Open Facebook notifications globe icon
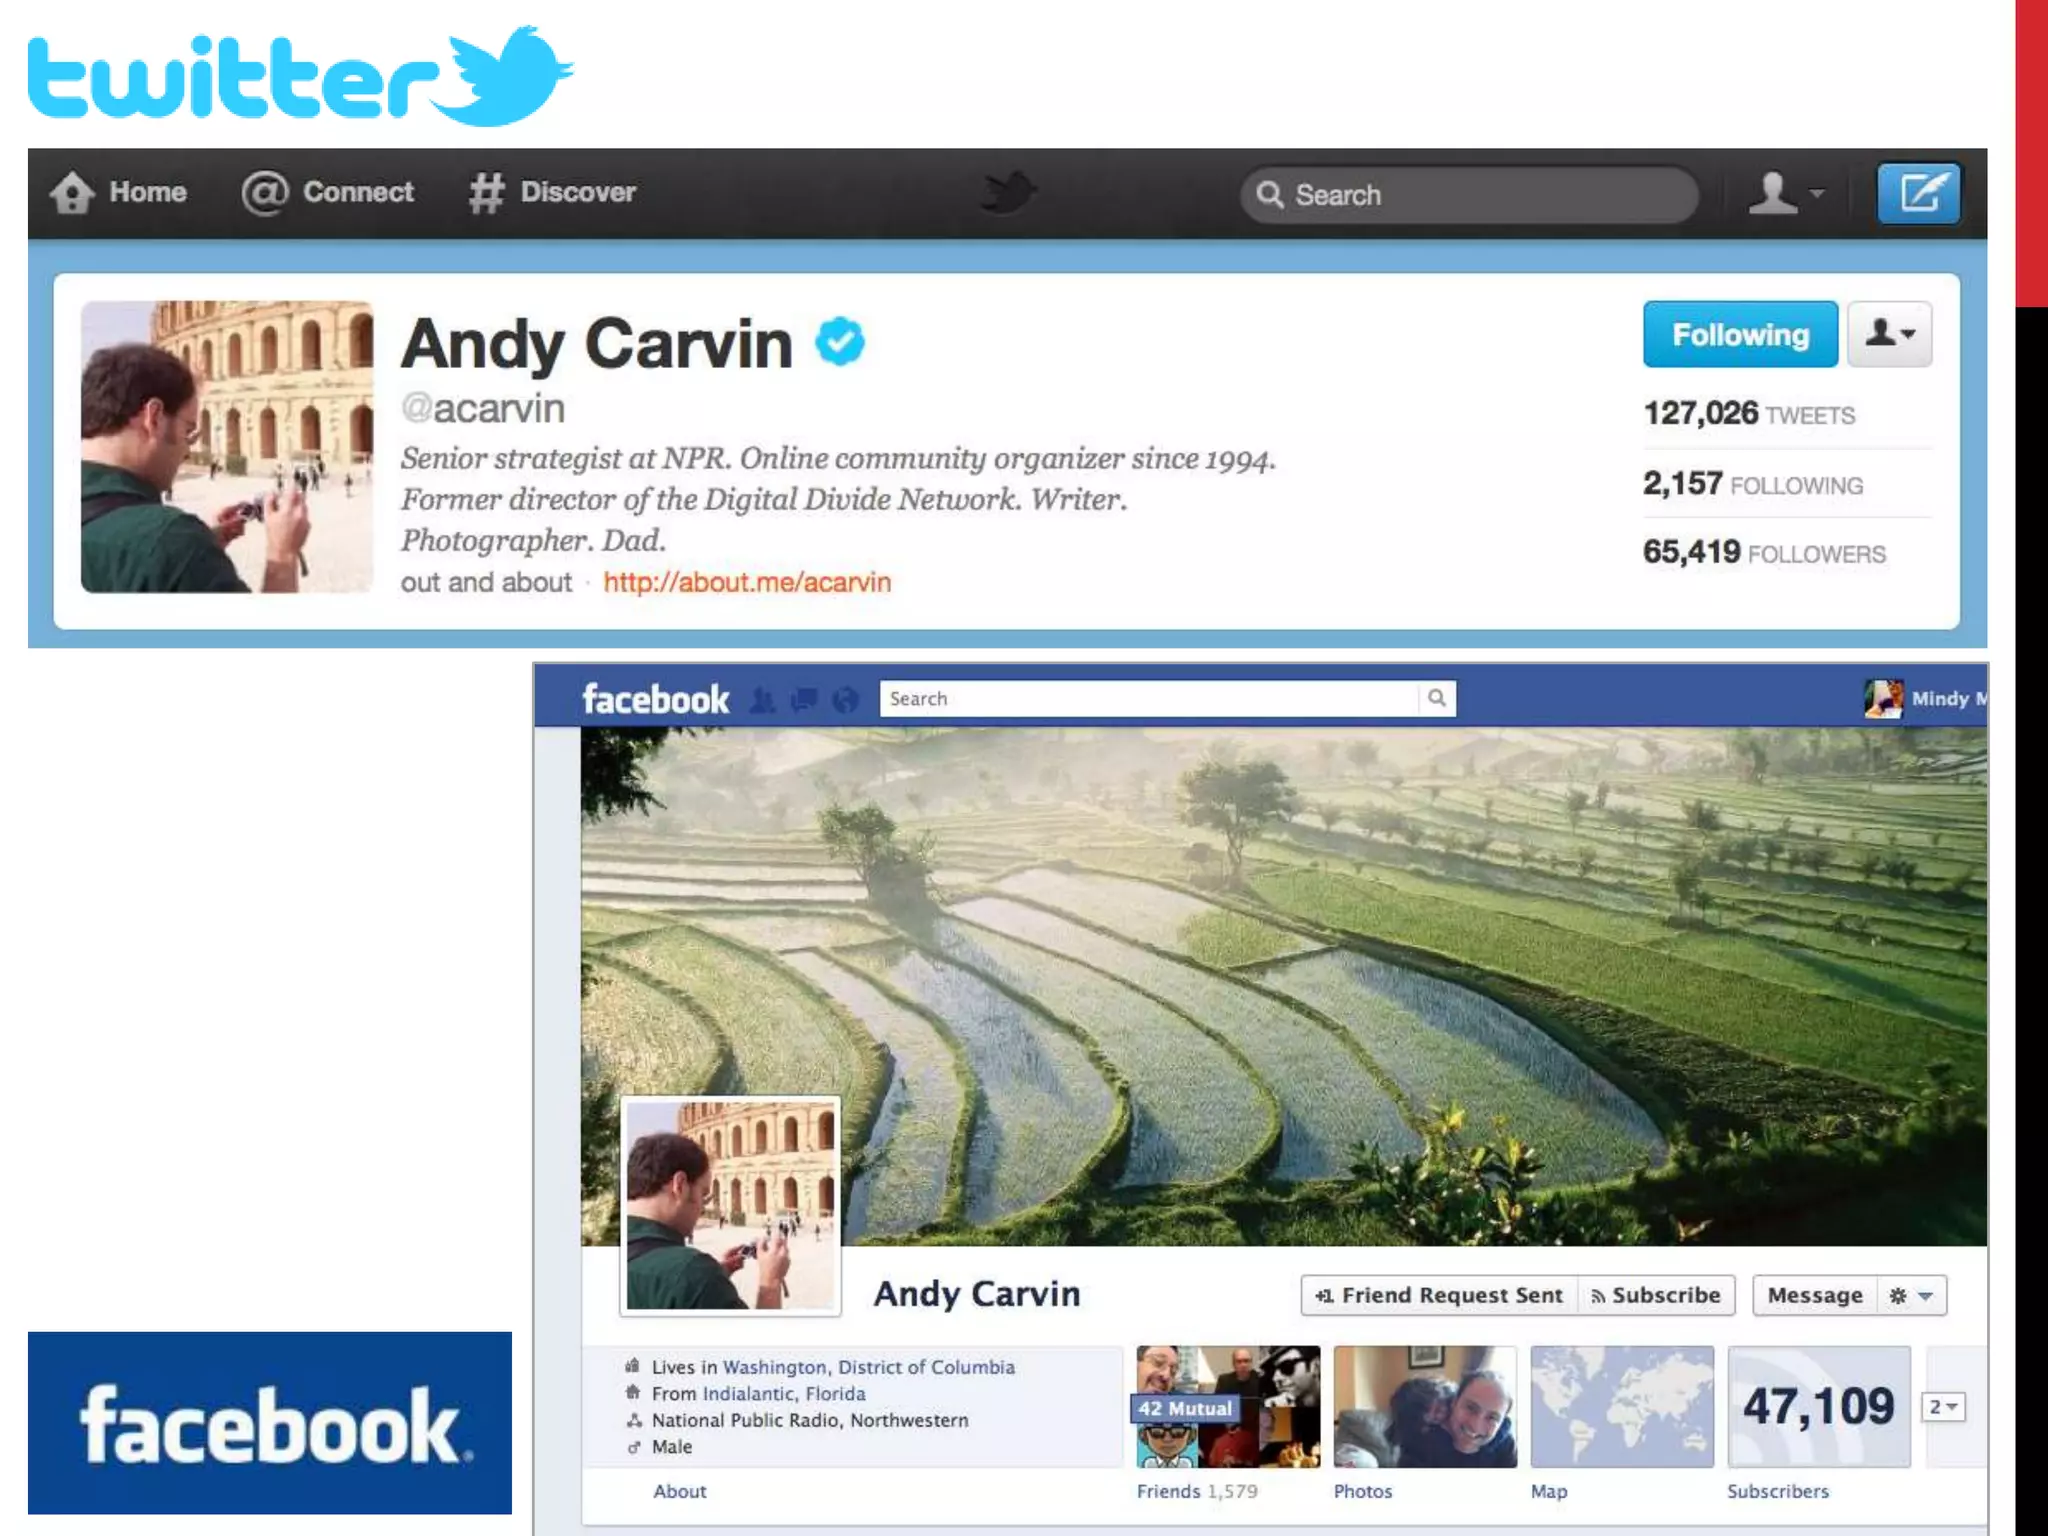2048x1536 pixels. (845, 700)
